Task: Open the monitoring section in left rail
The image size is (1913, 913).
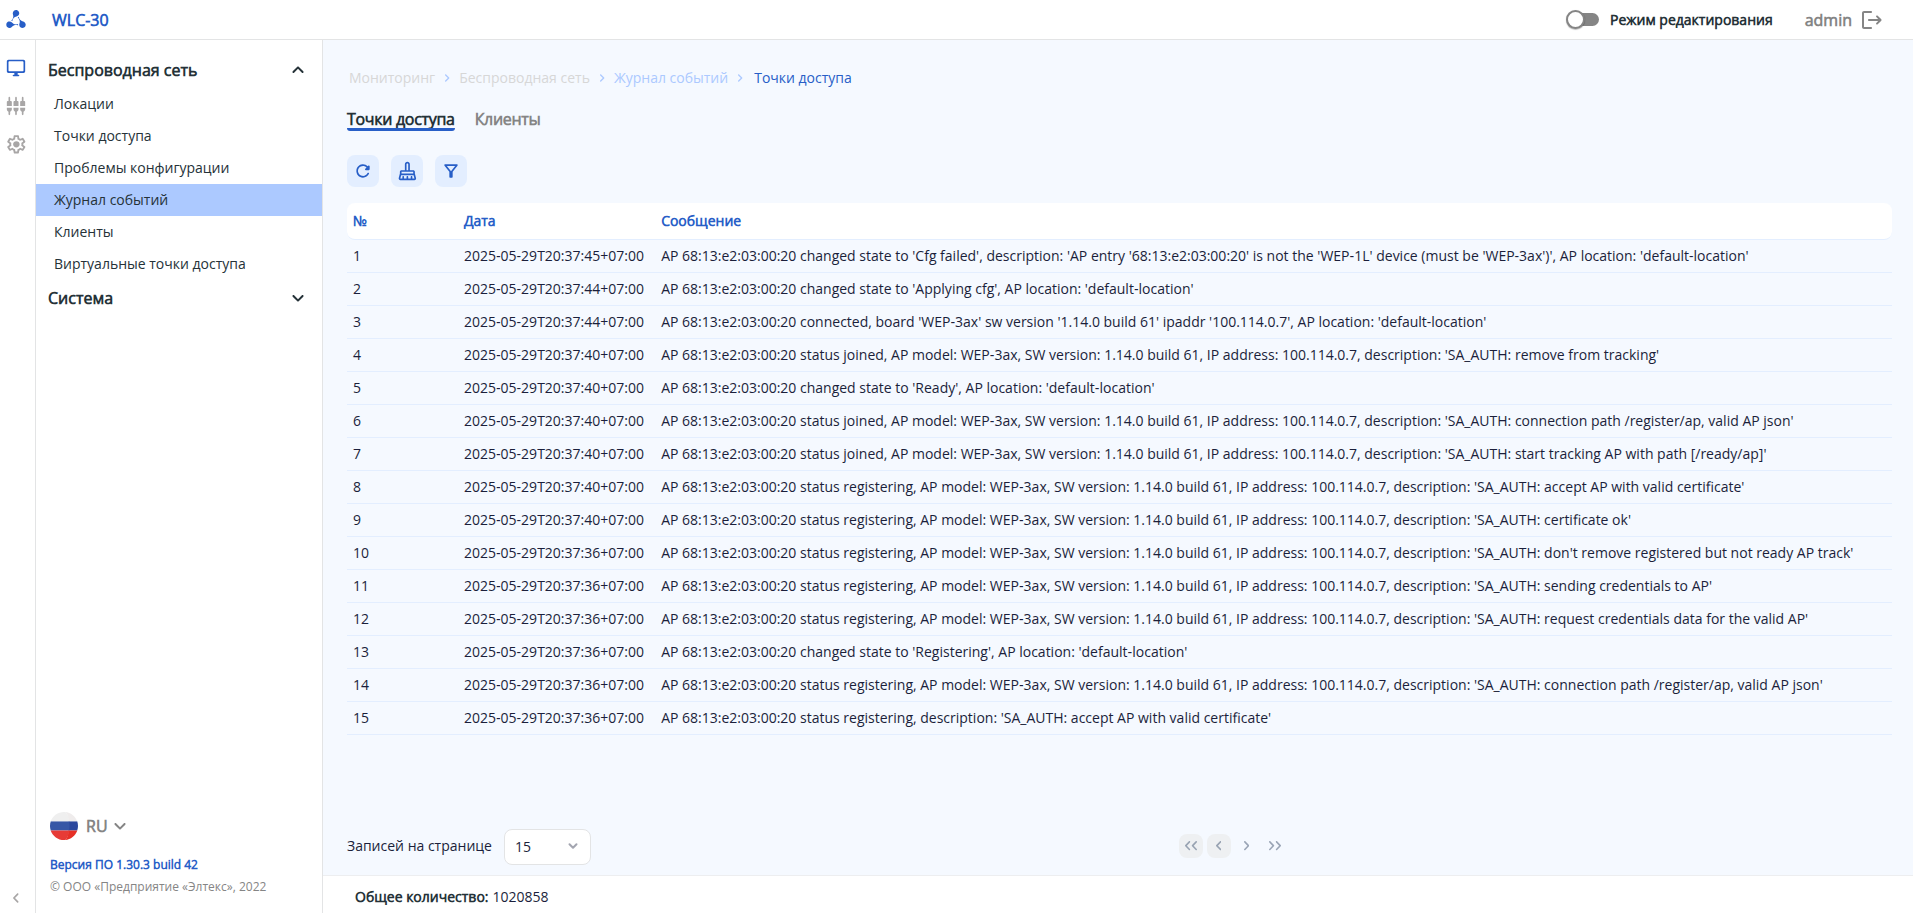Action: coord(16,68)
